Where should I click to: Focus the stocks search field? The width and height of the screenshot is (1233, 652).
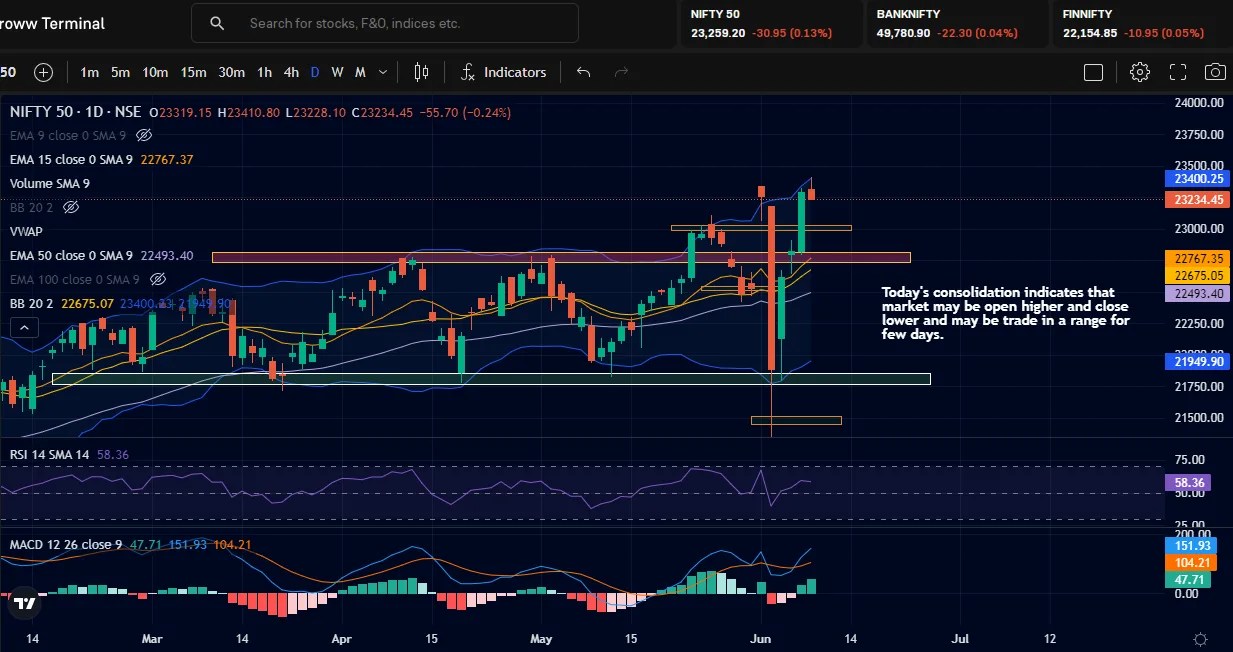[x=385, y=23]
